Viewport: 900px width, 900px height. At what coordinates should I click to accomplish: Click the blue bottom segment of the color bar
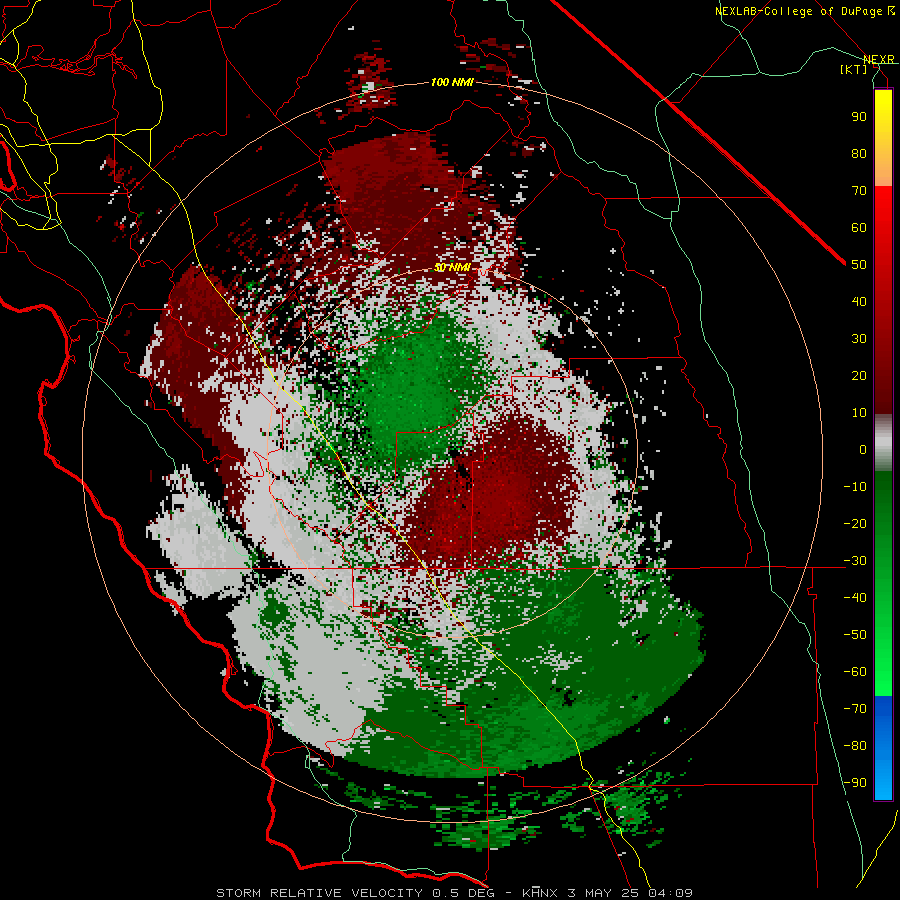point(883,748)
